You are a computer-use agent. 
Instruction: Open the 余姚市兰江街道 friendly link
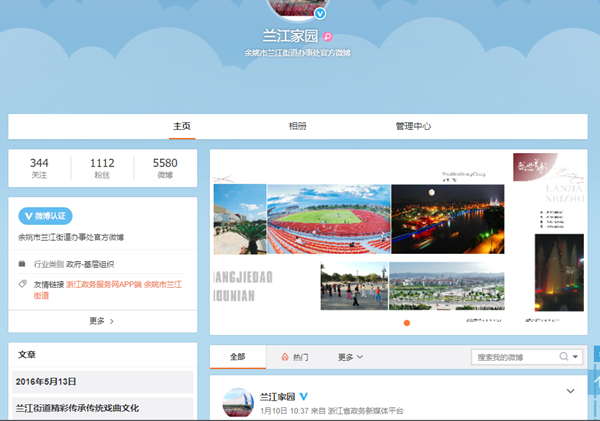(163, 284)
